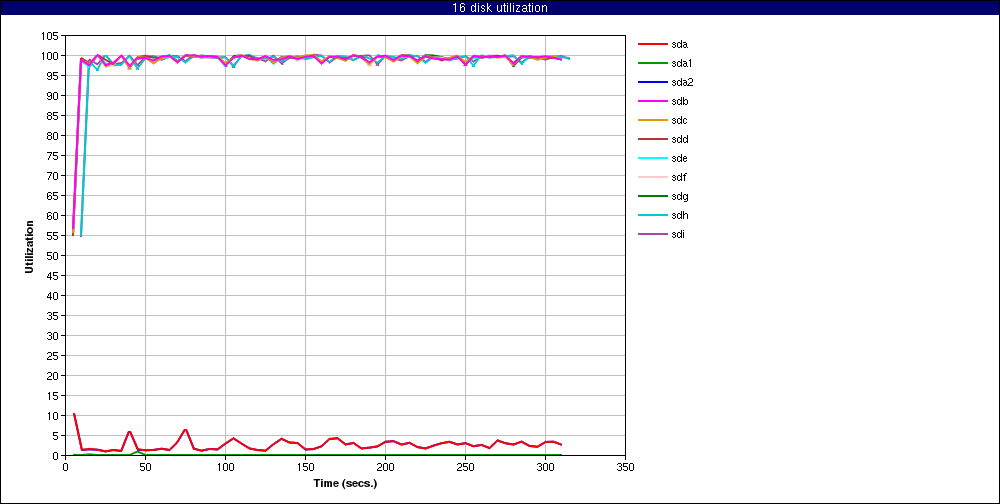Click the 105 tick on the utilization axis
This screenshot has width=1000, height=504.
(51, 36)
